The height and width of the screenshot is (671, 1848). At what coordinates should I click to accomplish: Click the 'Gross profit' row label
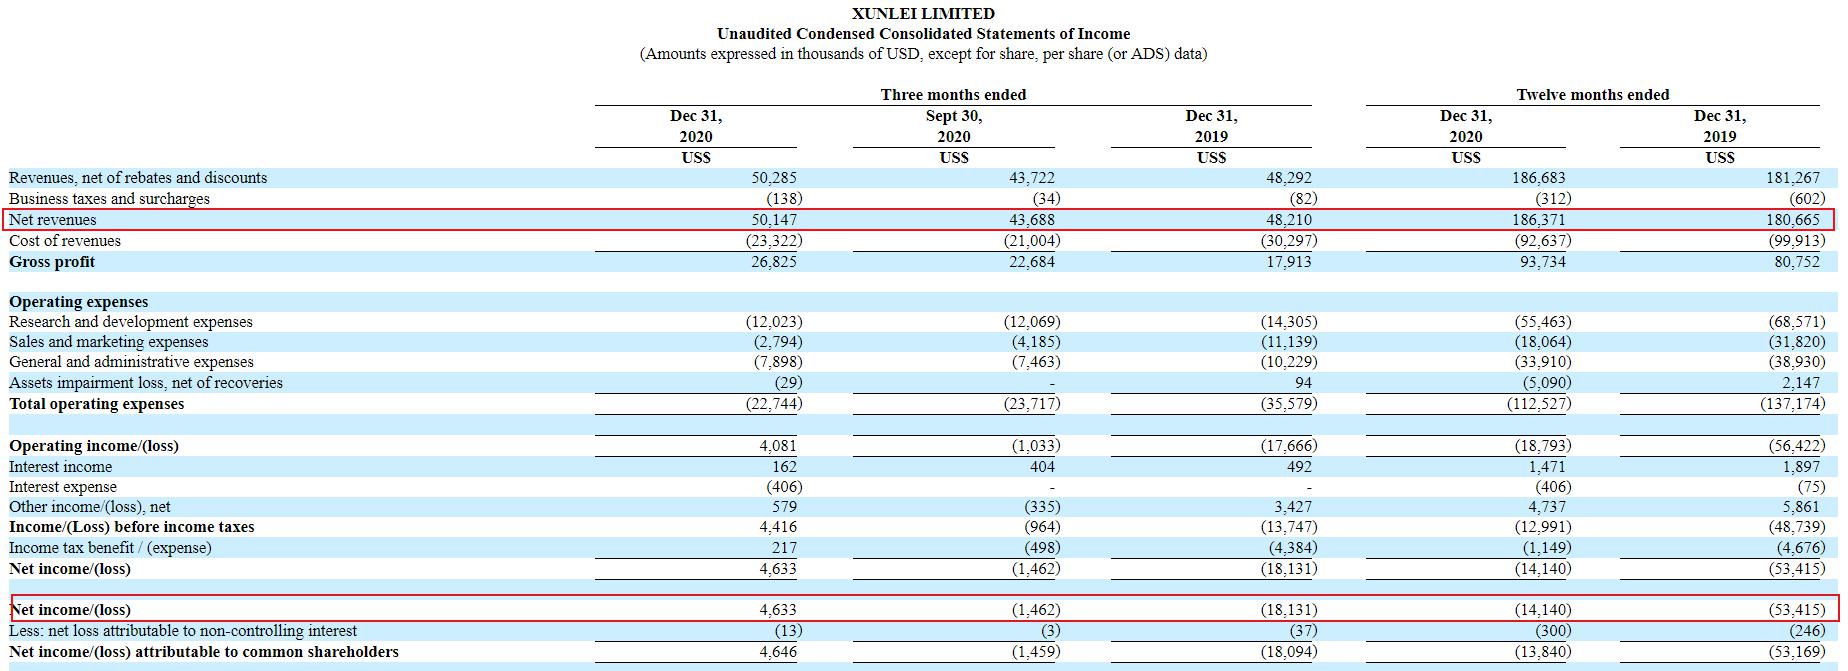point(52,262)
